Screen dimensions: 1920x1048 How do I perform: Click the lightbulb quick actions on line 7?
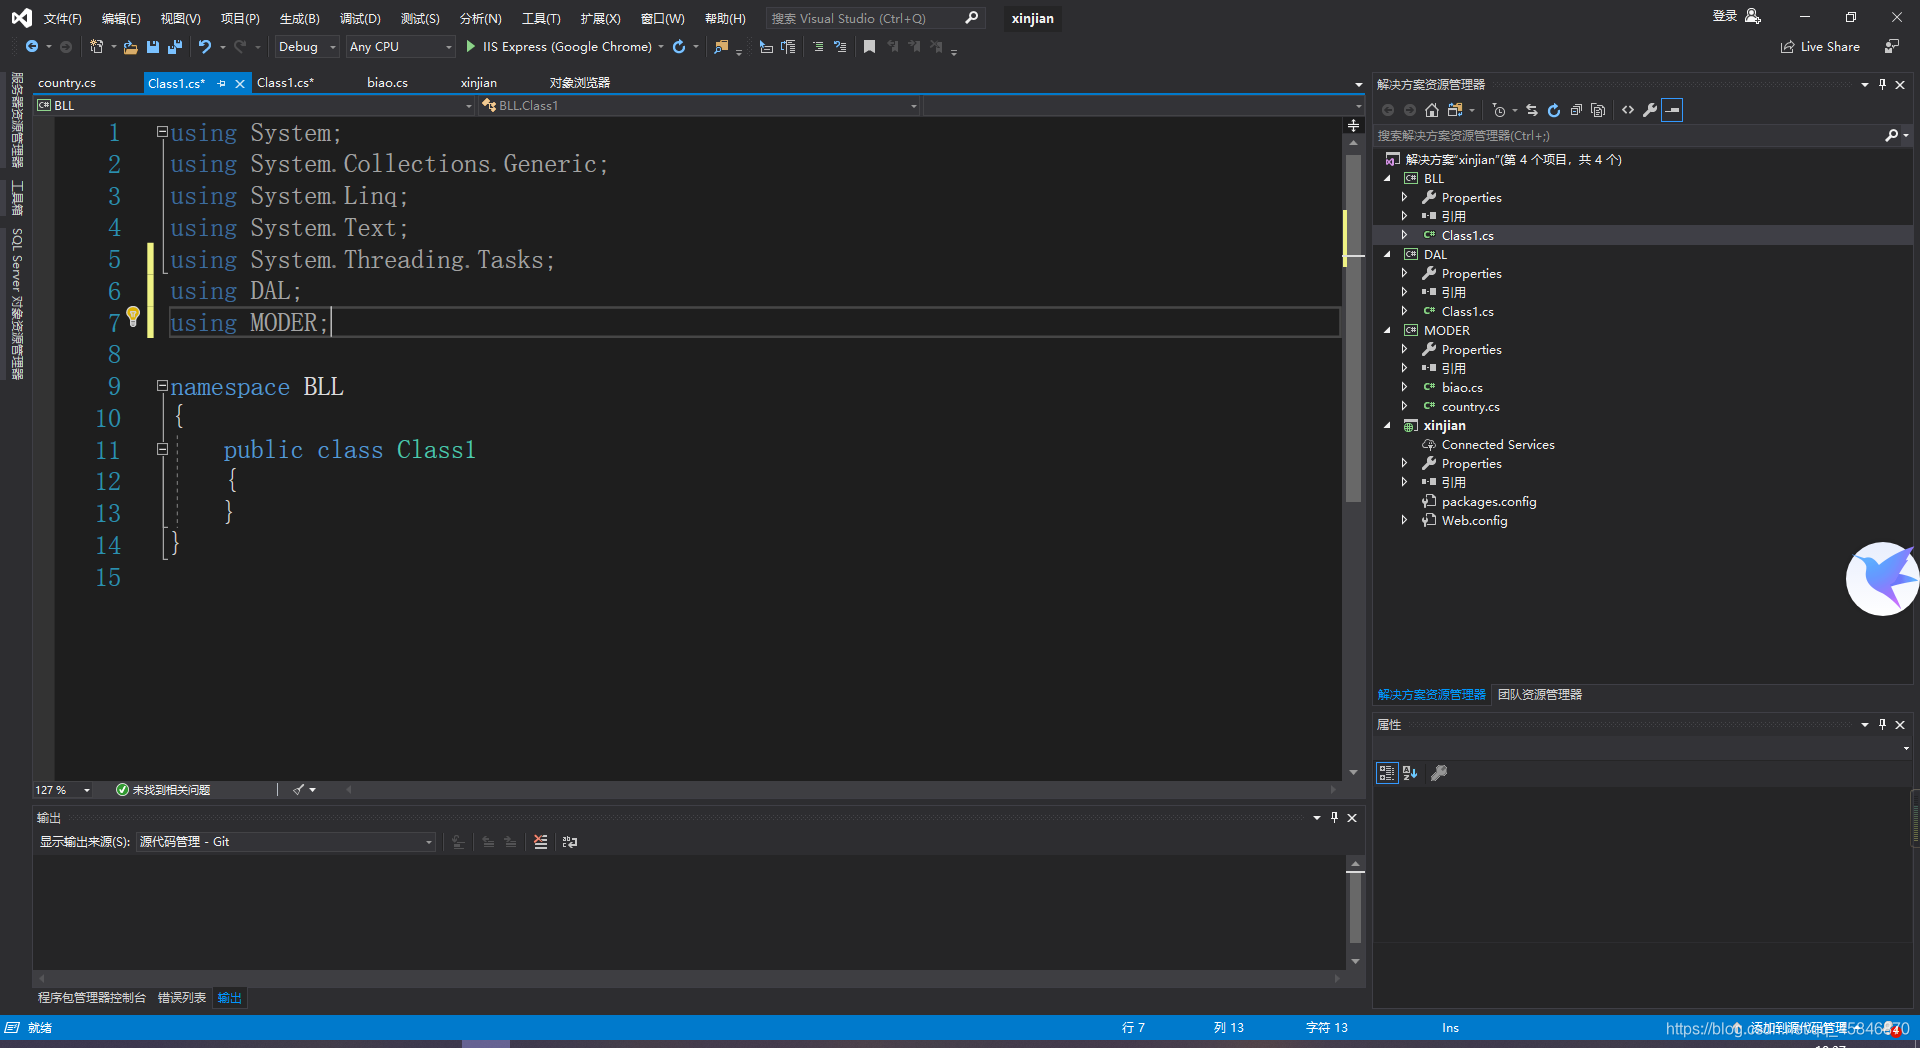click(133, 318)
